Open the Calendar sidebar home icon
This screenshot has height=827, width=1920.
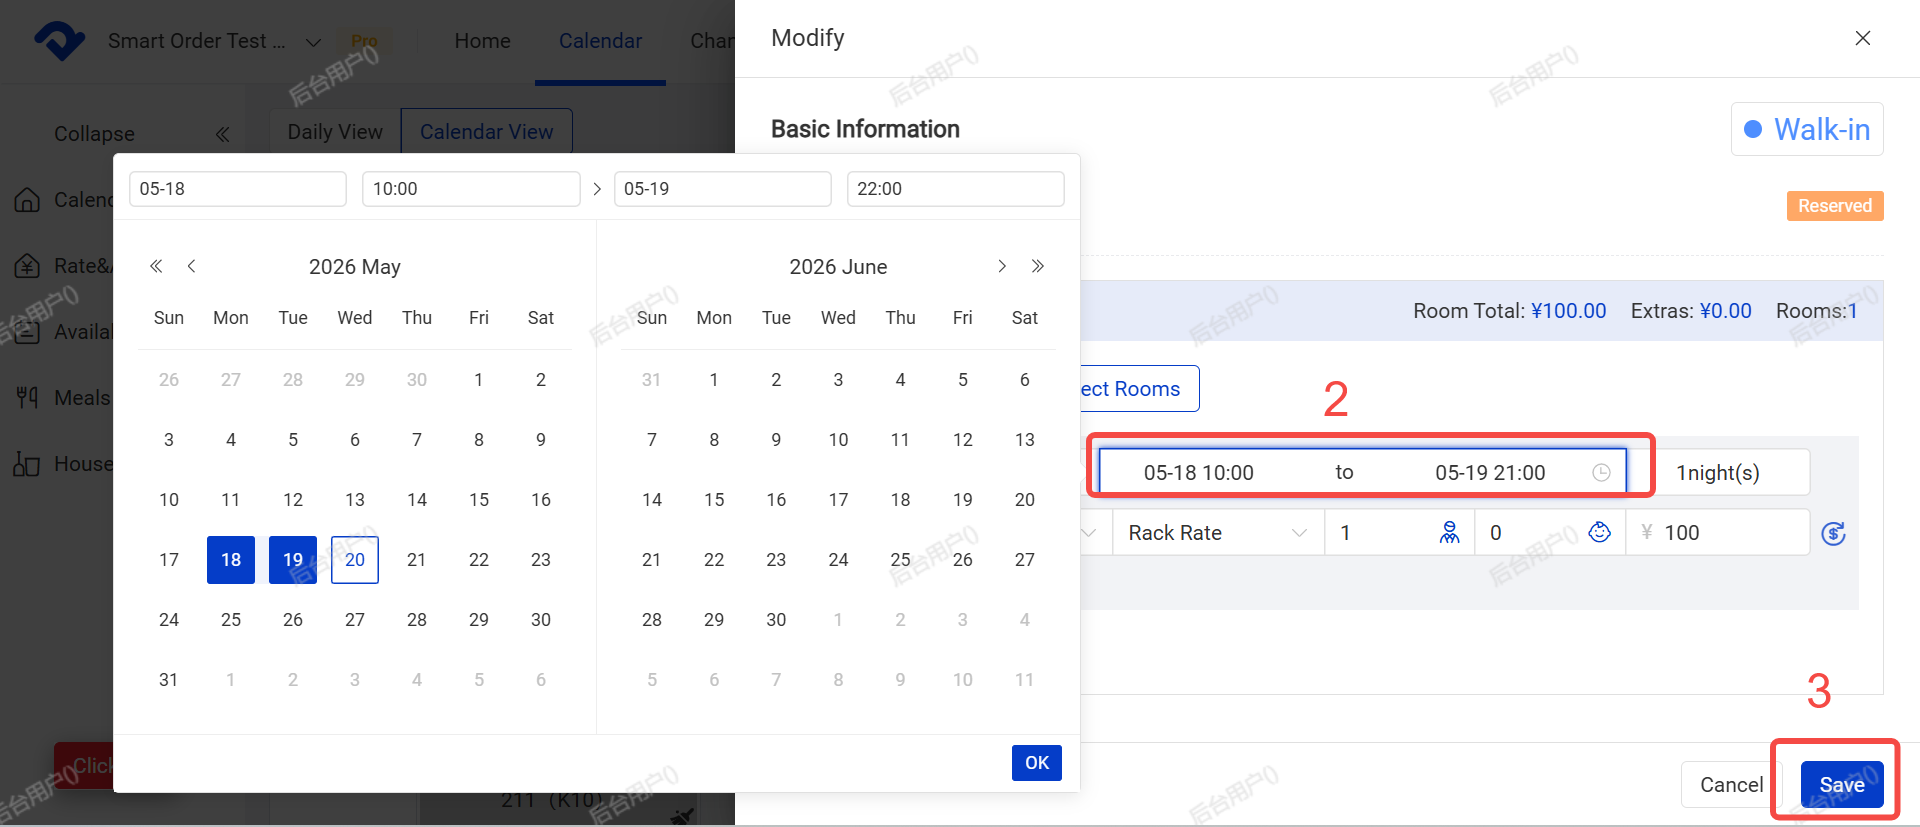tap(27, 200)
